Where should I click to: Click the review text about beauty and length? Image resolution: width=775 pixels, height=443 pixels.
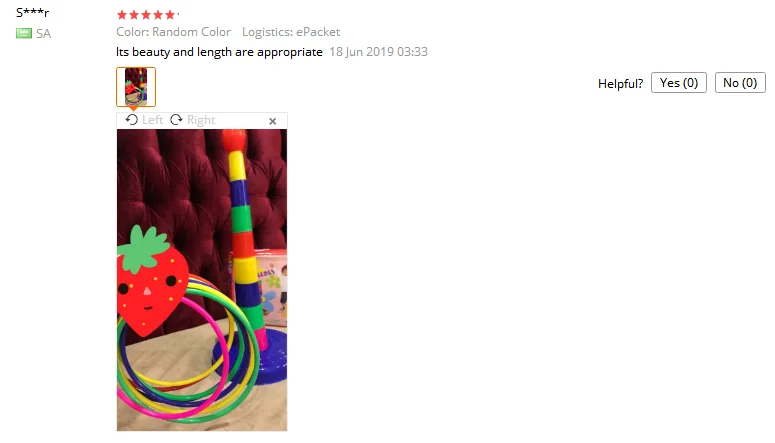tap(219, 52)
